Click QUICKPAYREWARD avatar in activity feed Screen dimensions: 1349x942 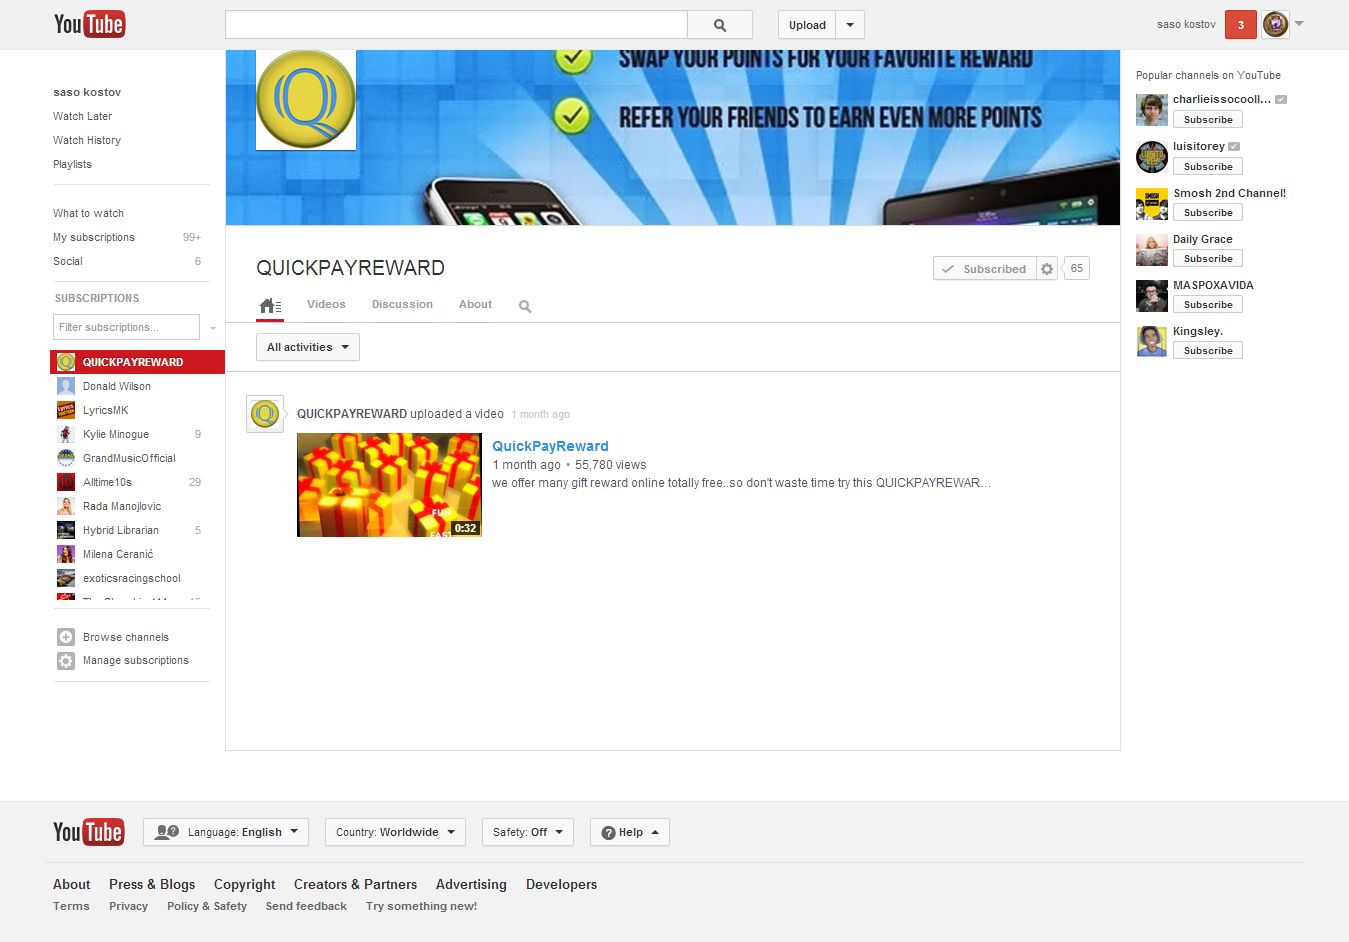pos(265,414)
